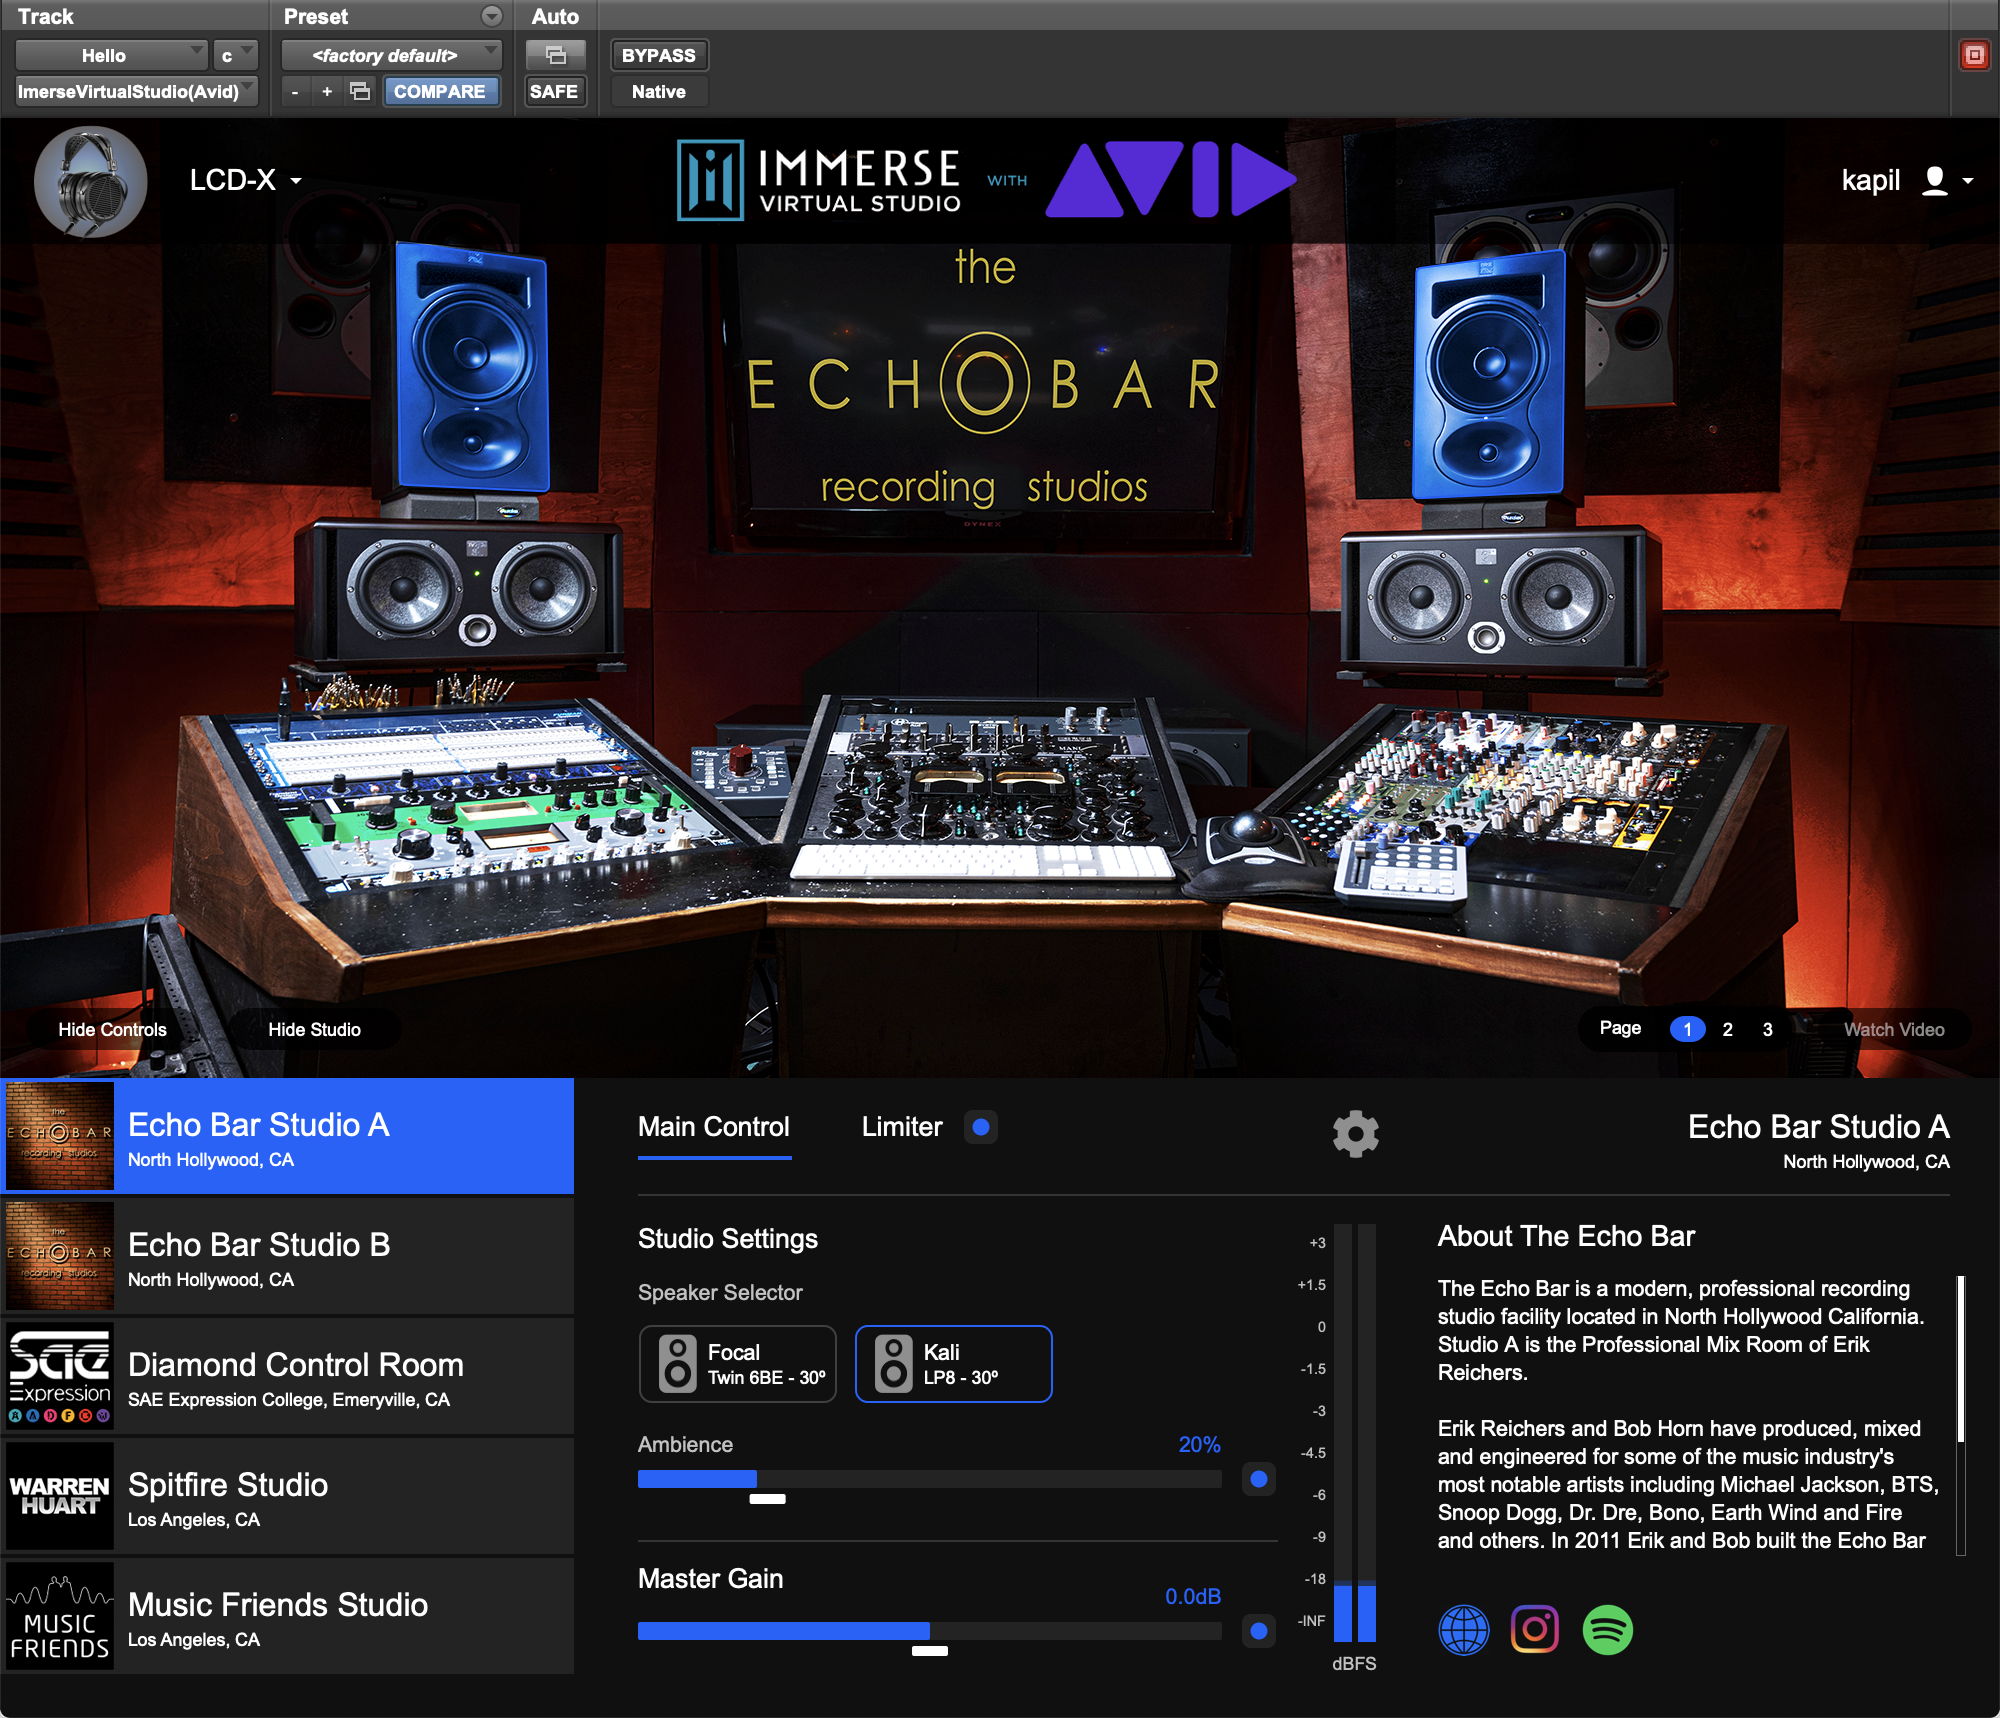Screen dimensions: 2000x1718
Task: Click the Ambience slider white handle
Action: 767,1499
